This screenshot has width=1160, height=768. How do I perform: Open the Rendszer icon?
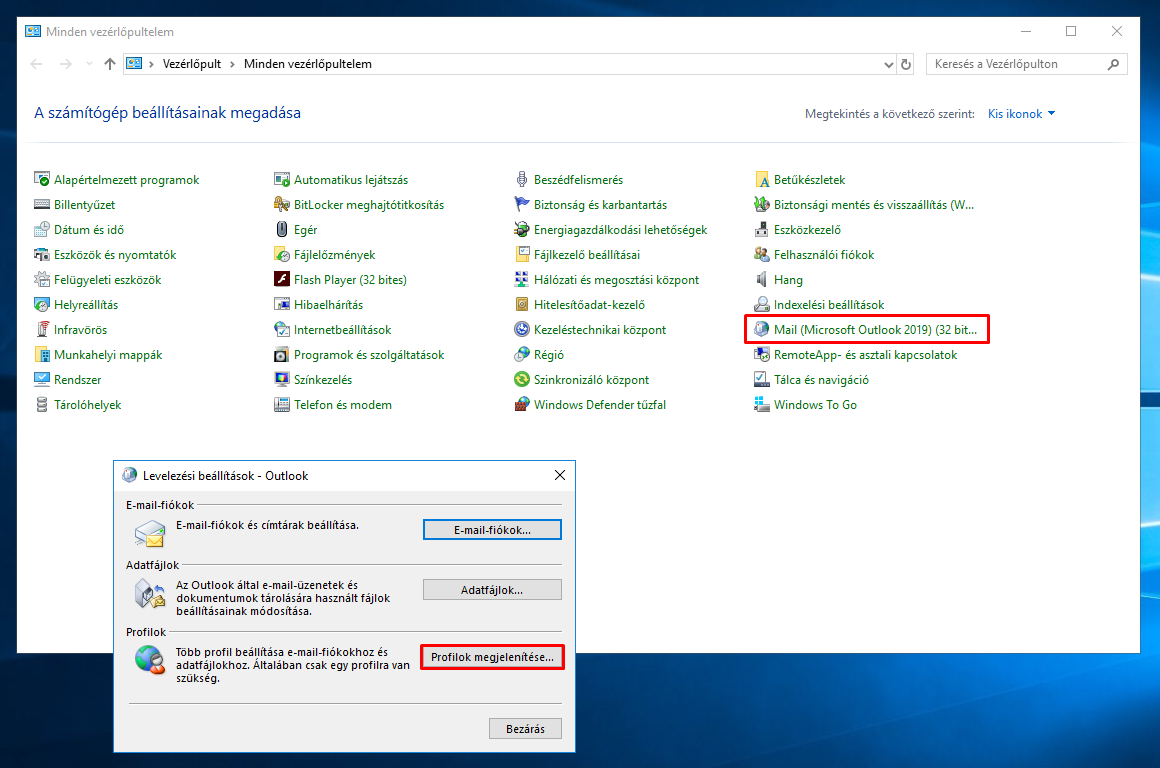tap(41, 380)
